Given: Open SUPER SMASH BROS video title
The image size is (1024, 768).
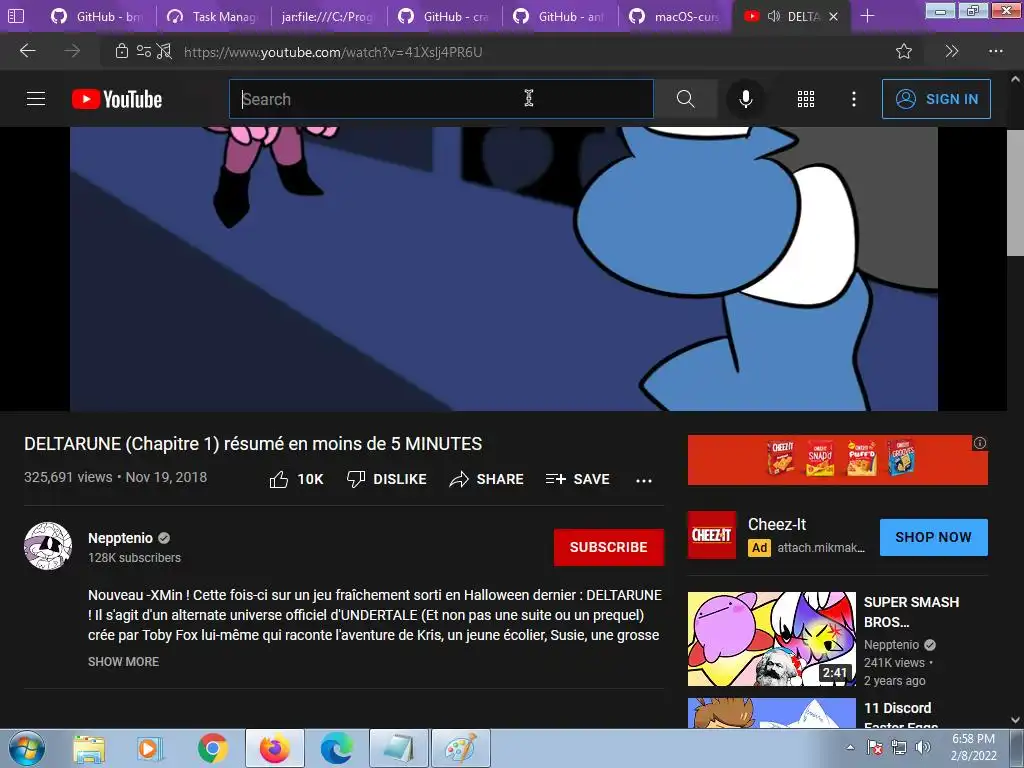Looking at the screenshot, I should coord(911,612).
